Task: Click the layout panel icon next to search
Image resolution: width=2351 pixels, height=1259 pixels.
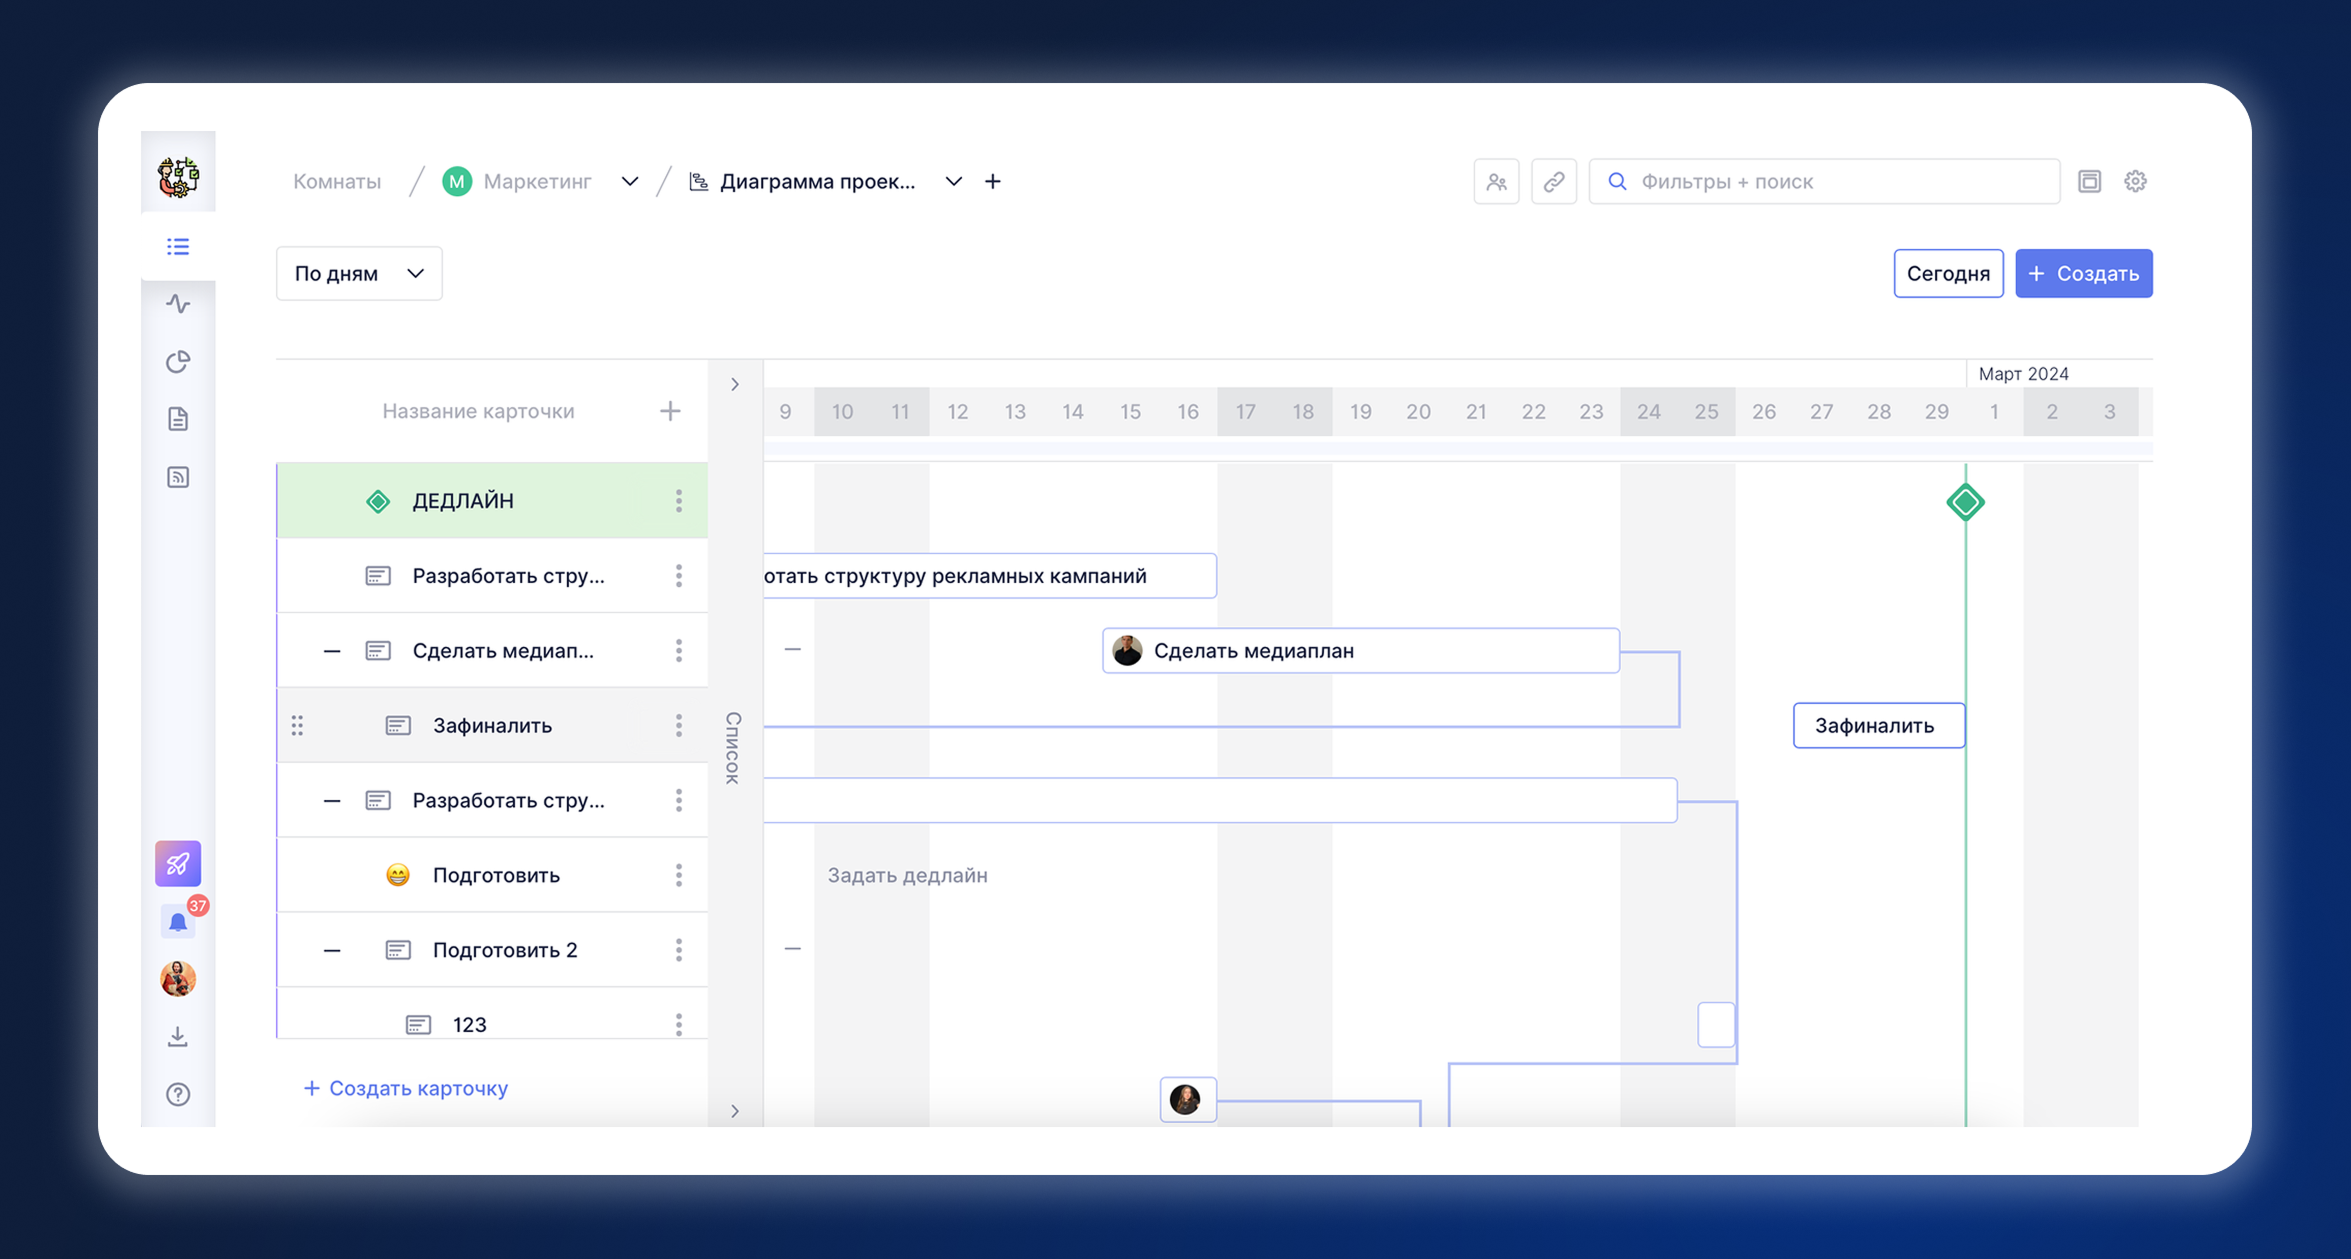Action: (x=2089, y=181)
